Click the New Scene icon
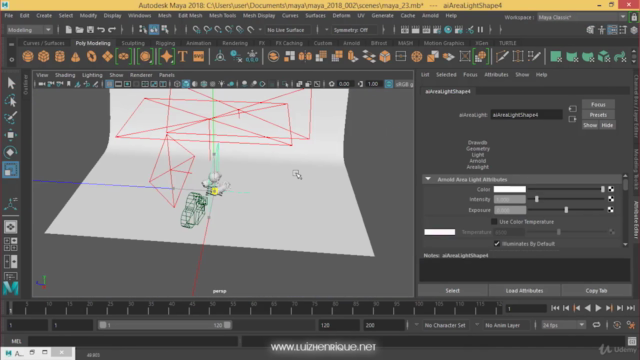This screenshot has height=360, width=640. (x=69, y=30)
